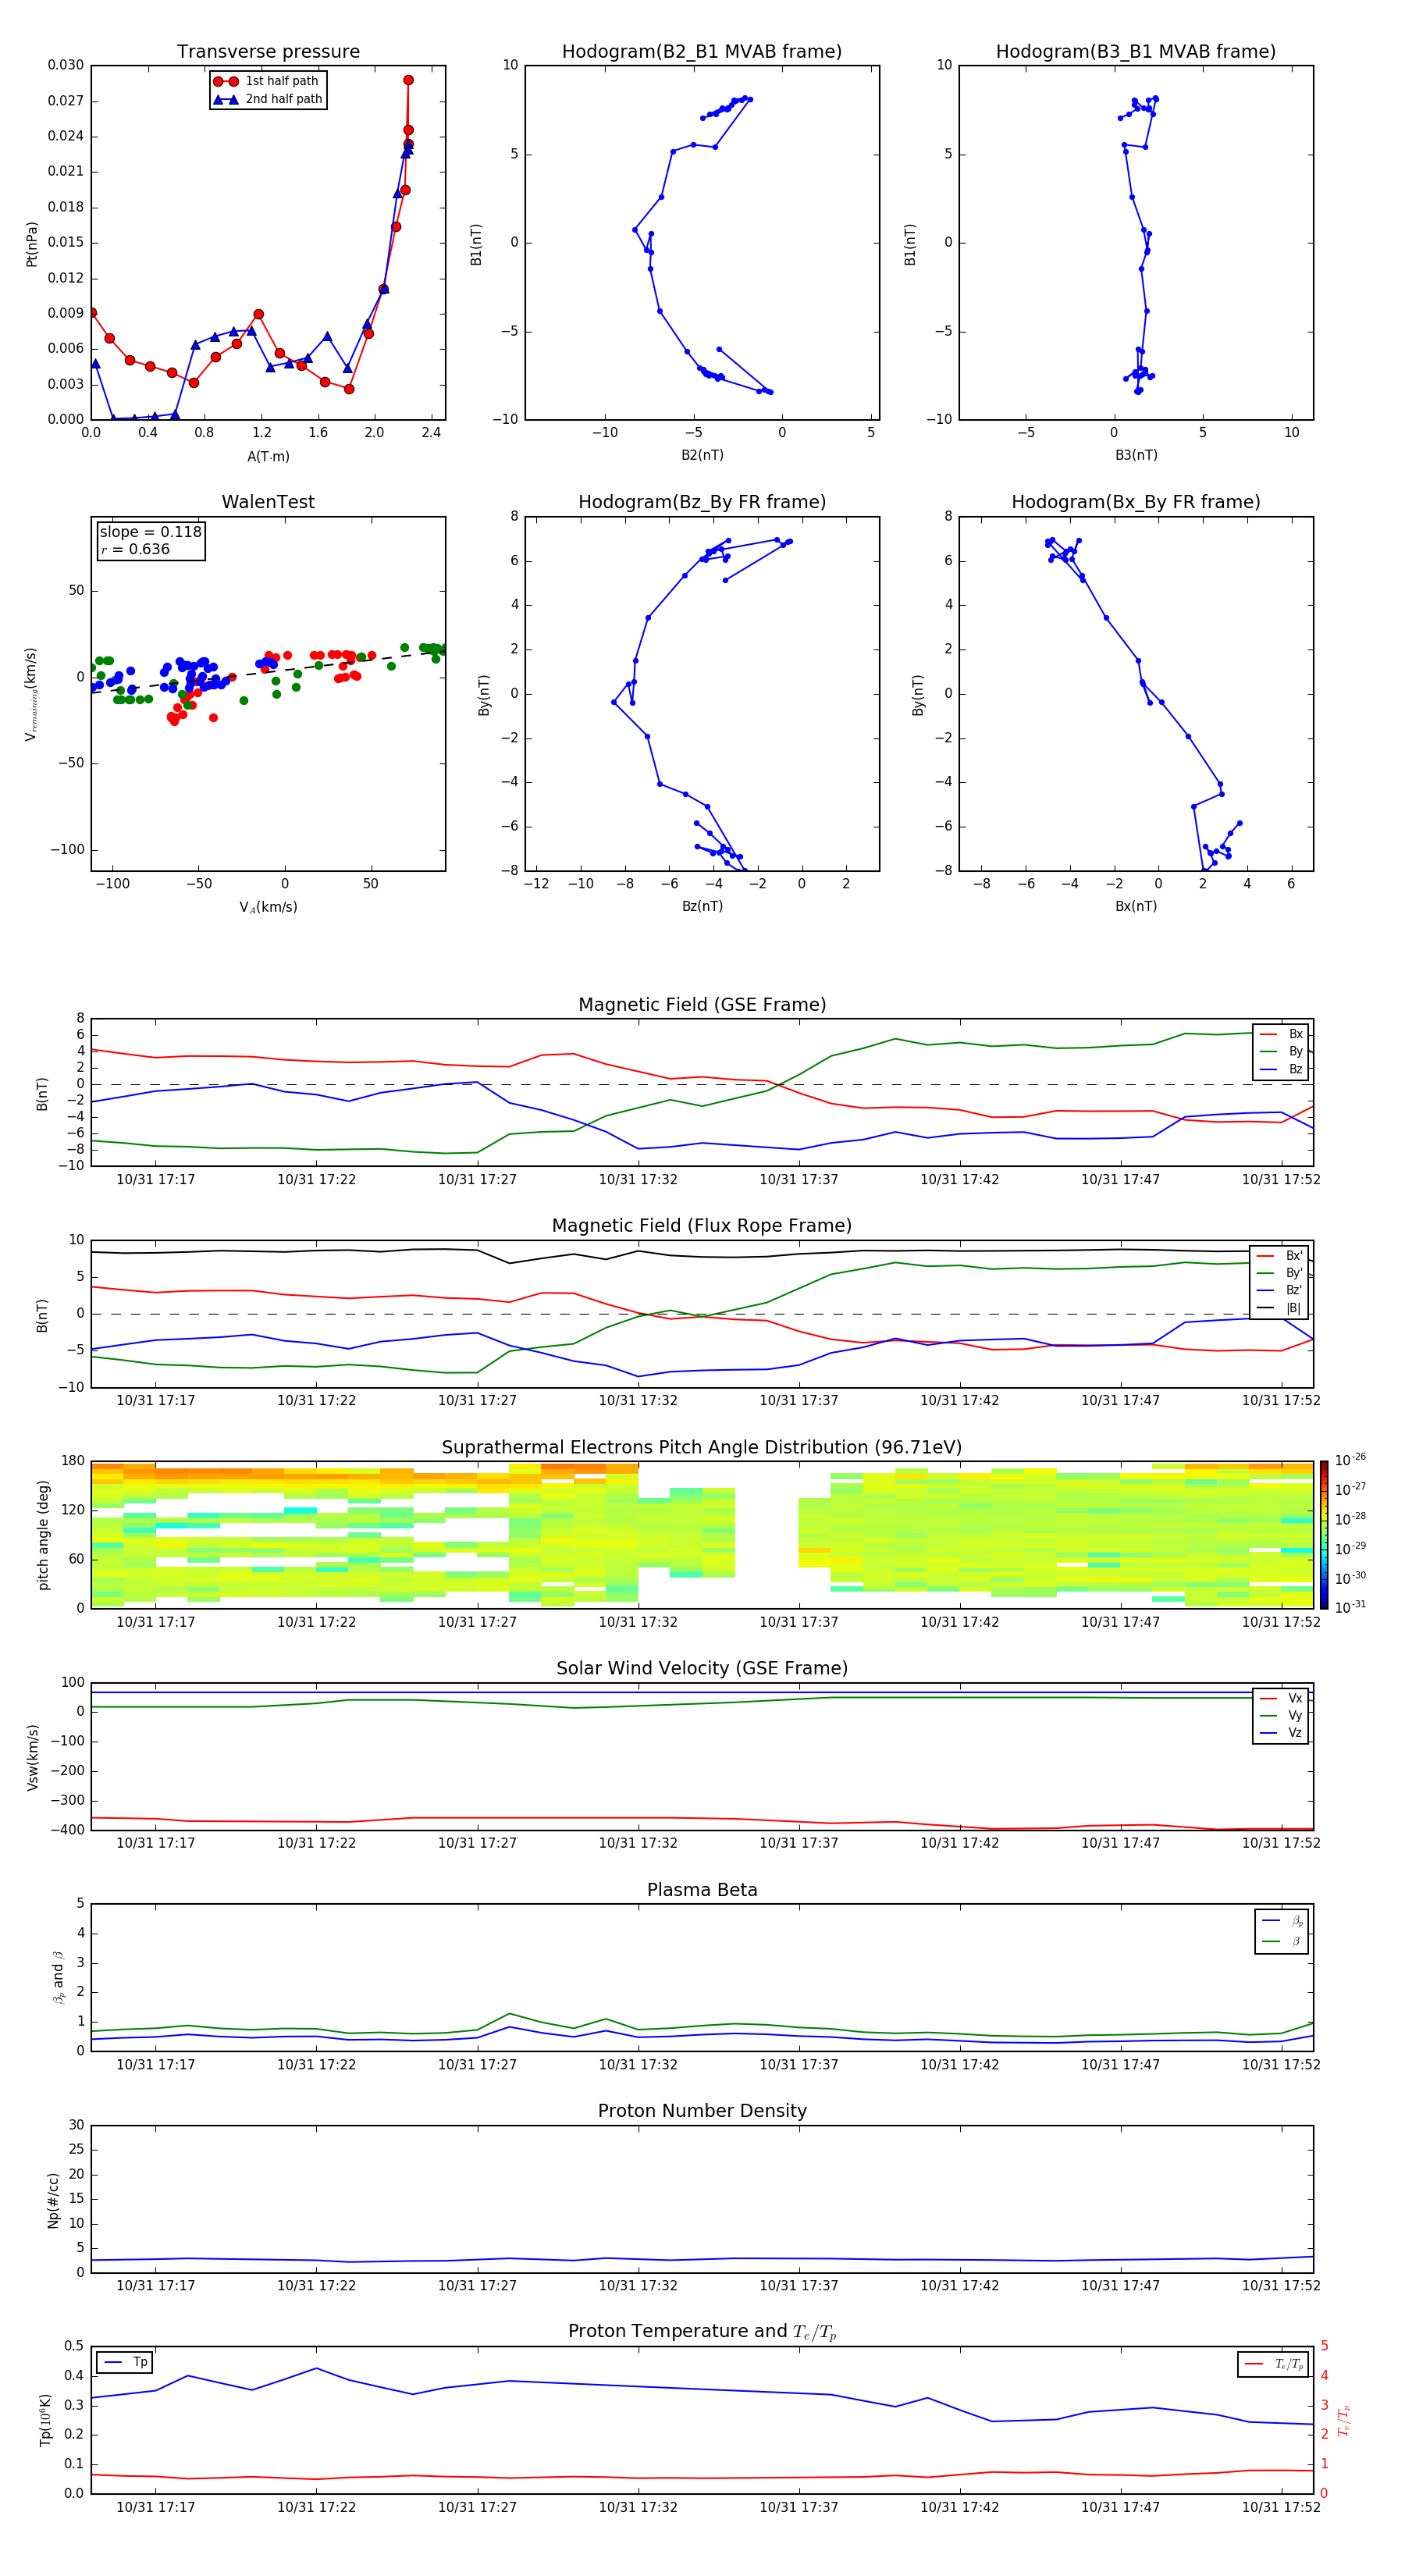The width and height of the screenshot is (1405, 2576).
Task: Select the "1st half path" legend entry
Action: 267,81
